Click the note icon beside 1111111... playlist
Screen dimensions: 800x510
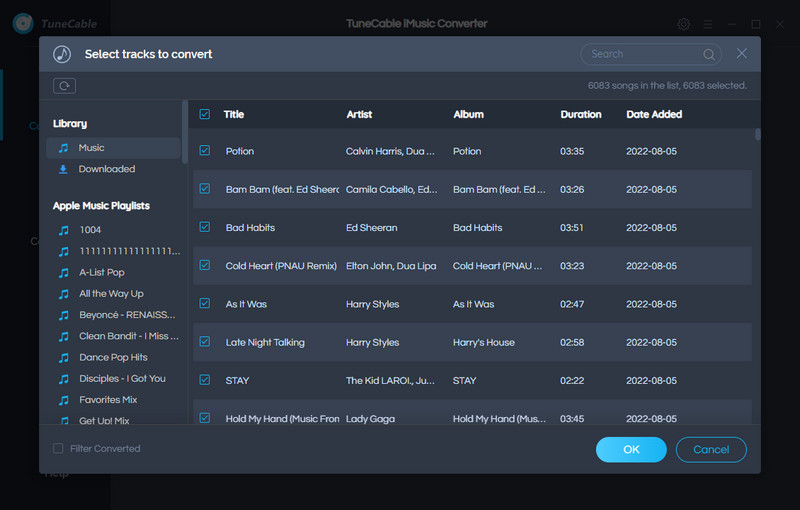coord(64,251)
